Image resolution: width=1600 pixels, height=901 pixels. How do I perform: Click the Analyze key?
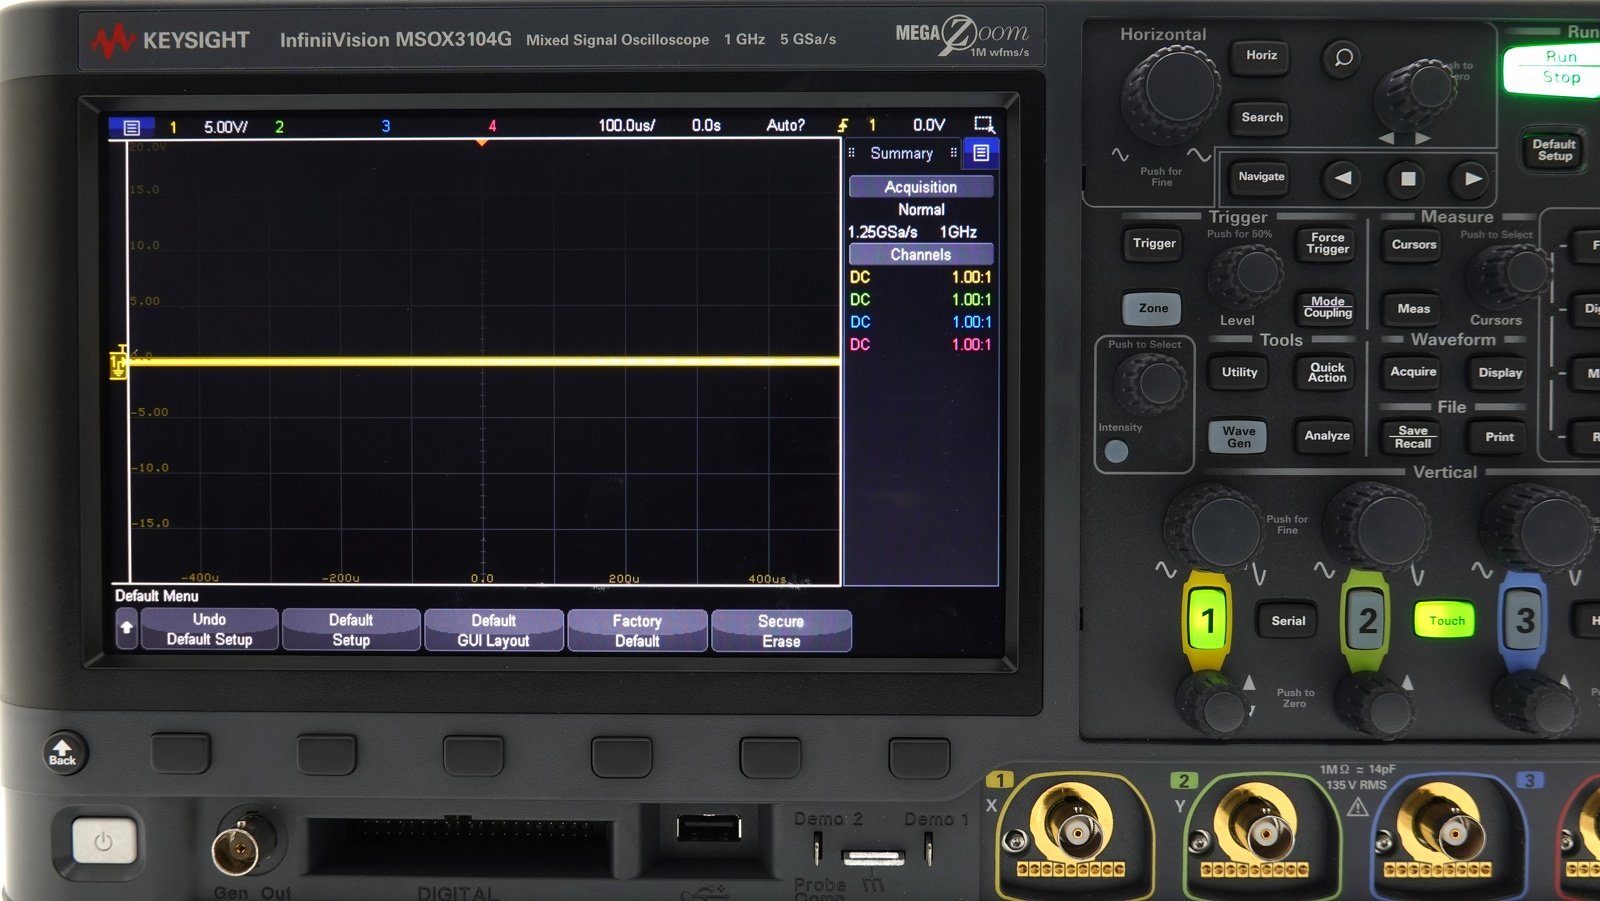pyautogui.click(x=1326, y=436)
